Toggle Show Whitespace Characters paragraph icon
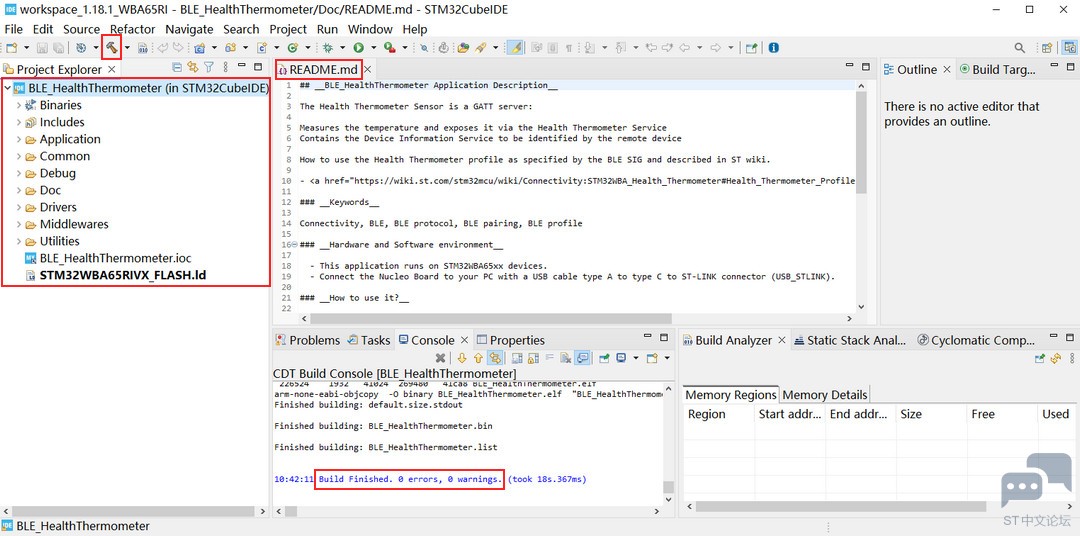 (569, 48)
